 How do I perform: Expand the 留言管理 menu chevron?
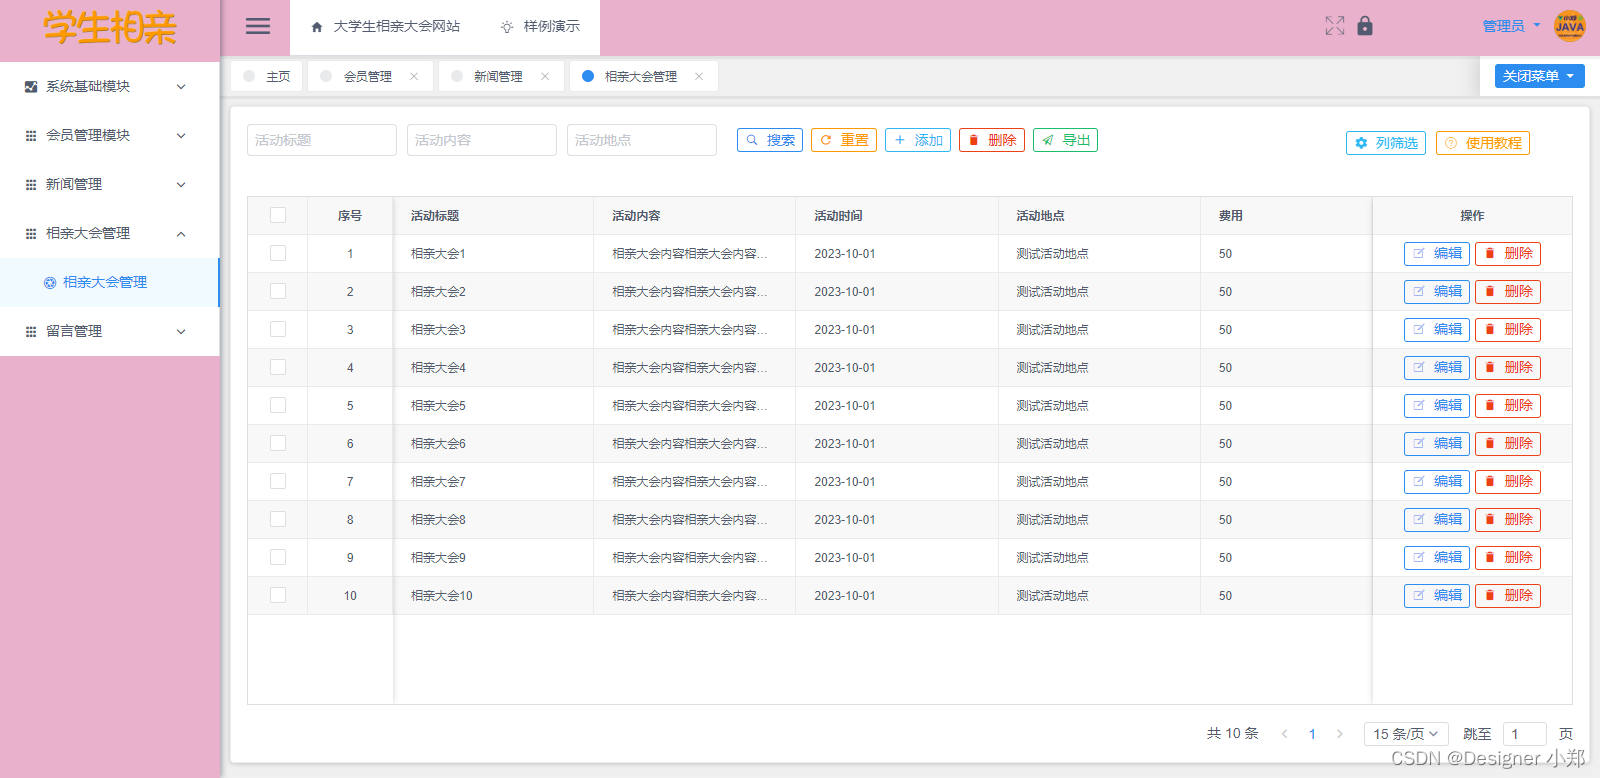[x=181, y=332]
